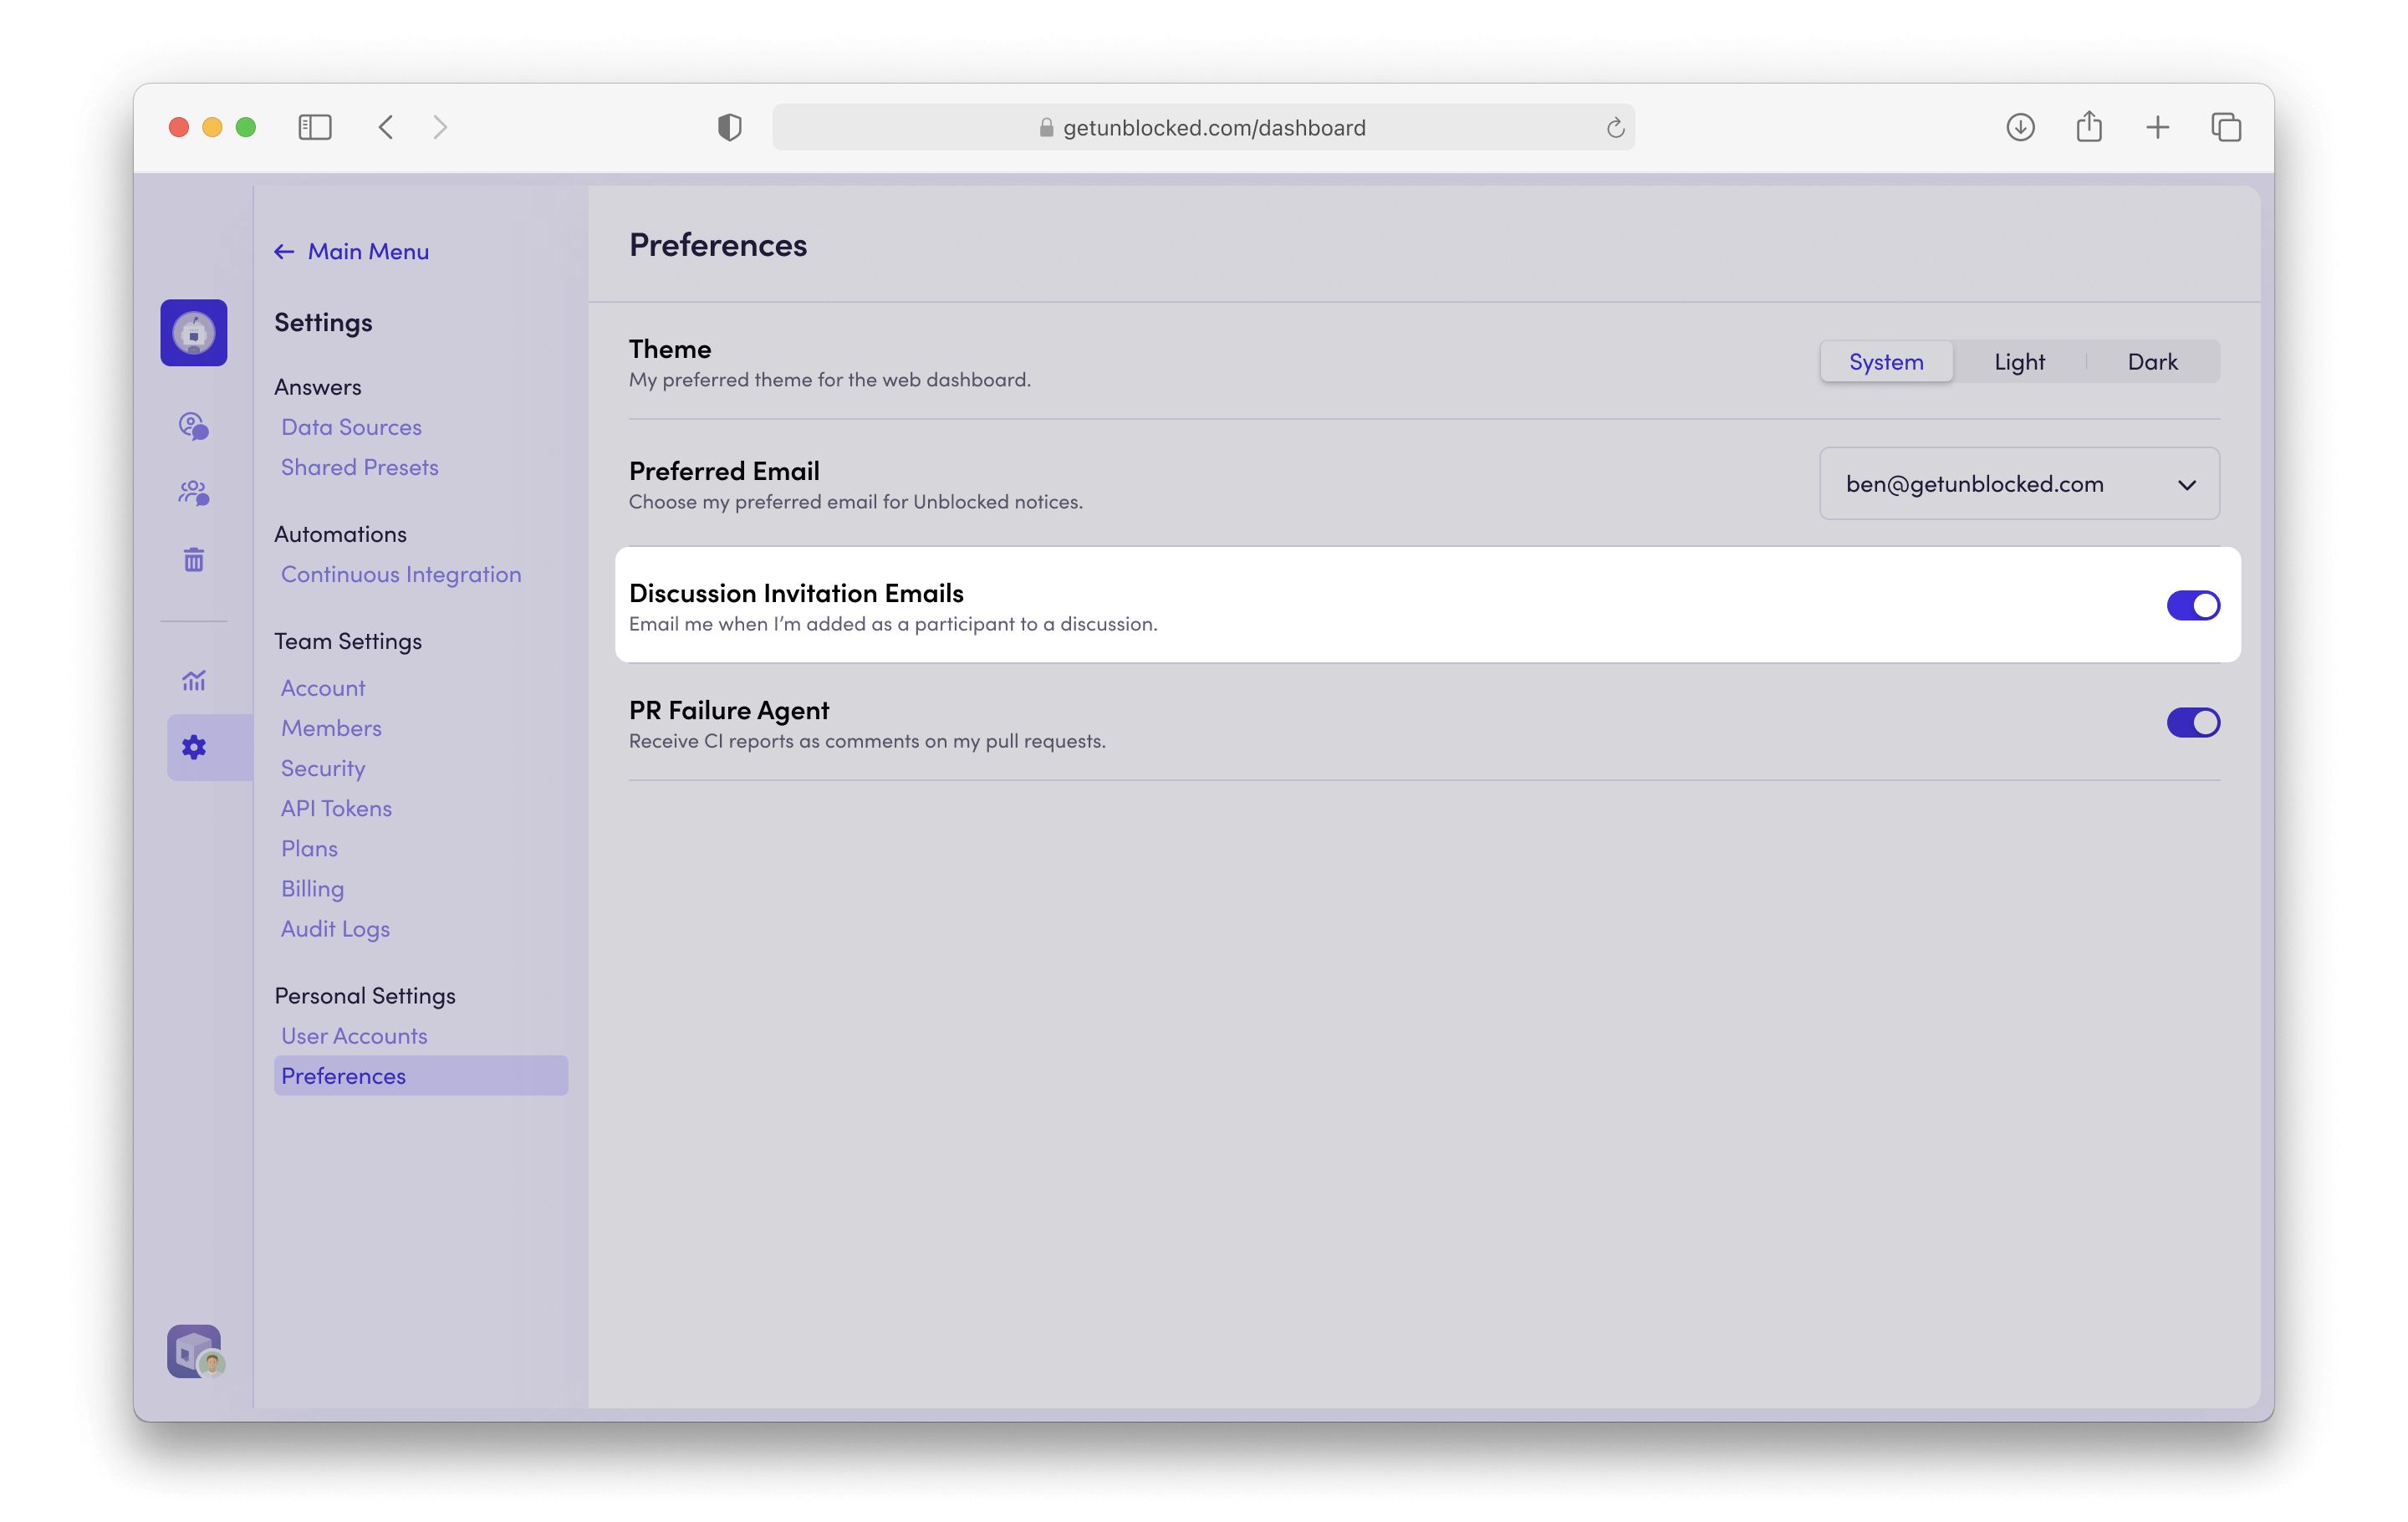
Task: Select the Dark theme option
Action: 2151,362
